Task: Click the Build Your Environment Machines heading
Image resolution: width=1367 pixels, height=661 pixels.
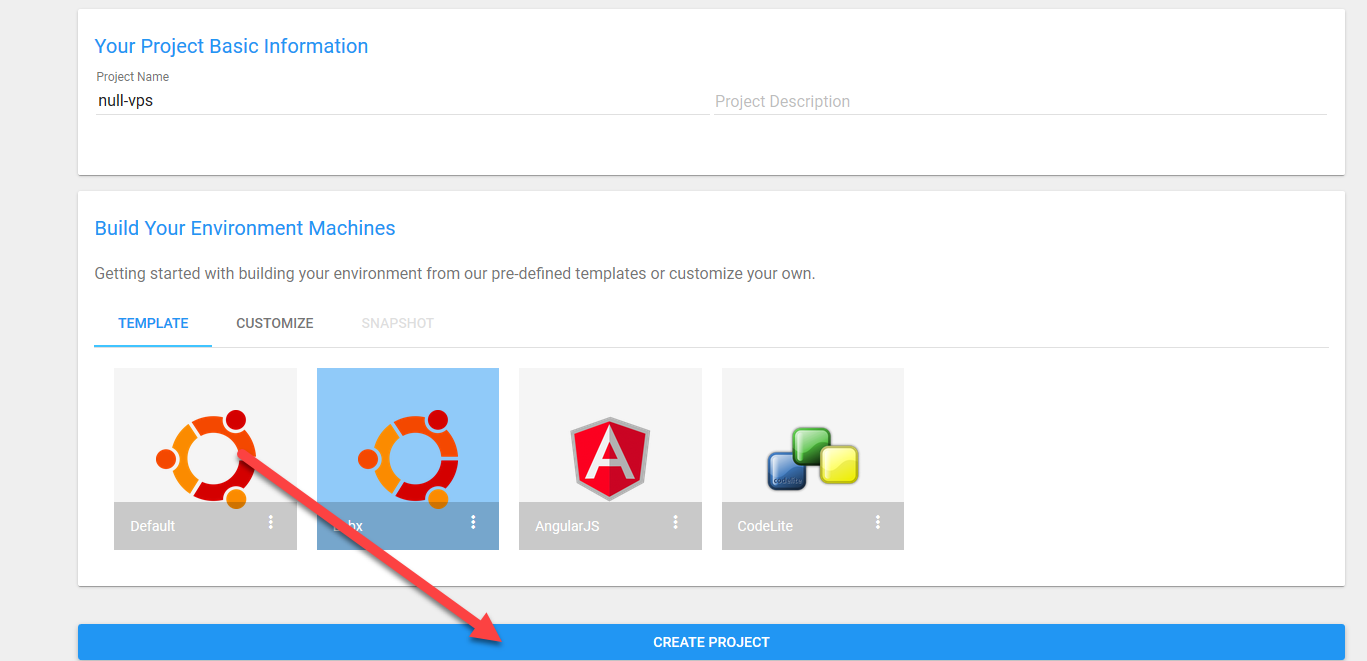Action: coord(245,228)
